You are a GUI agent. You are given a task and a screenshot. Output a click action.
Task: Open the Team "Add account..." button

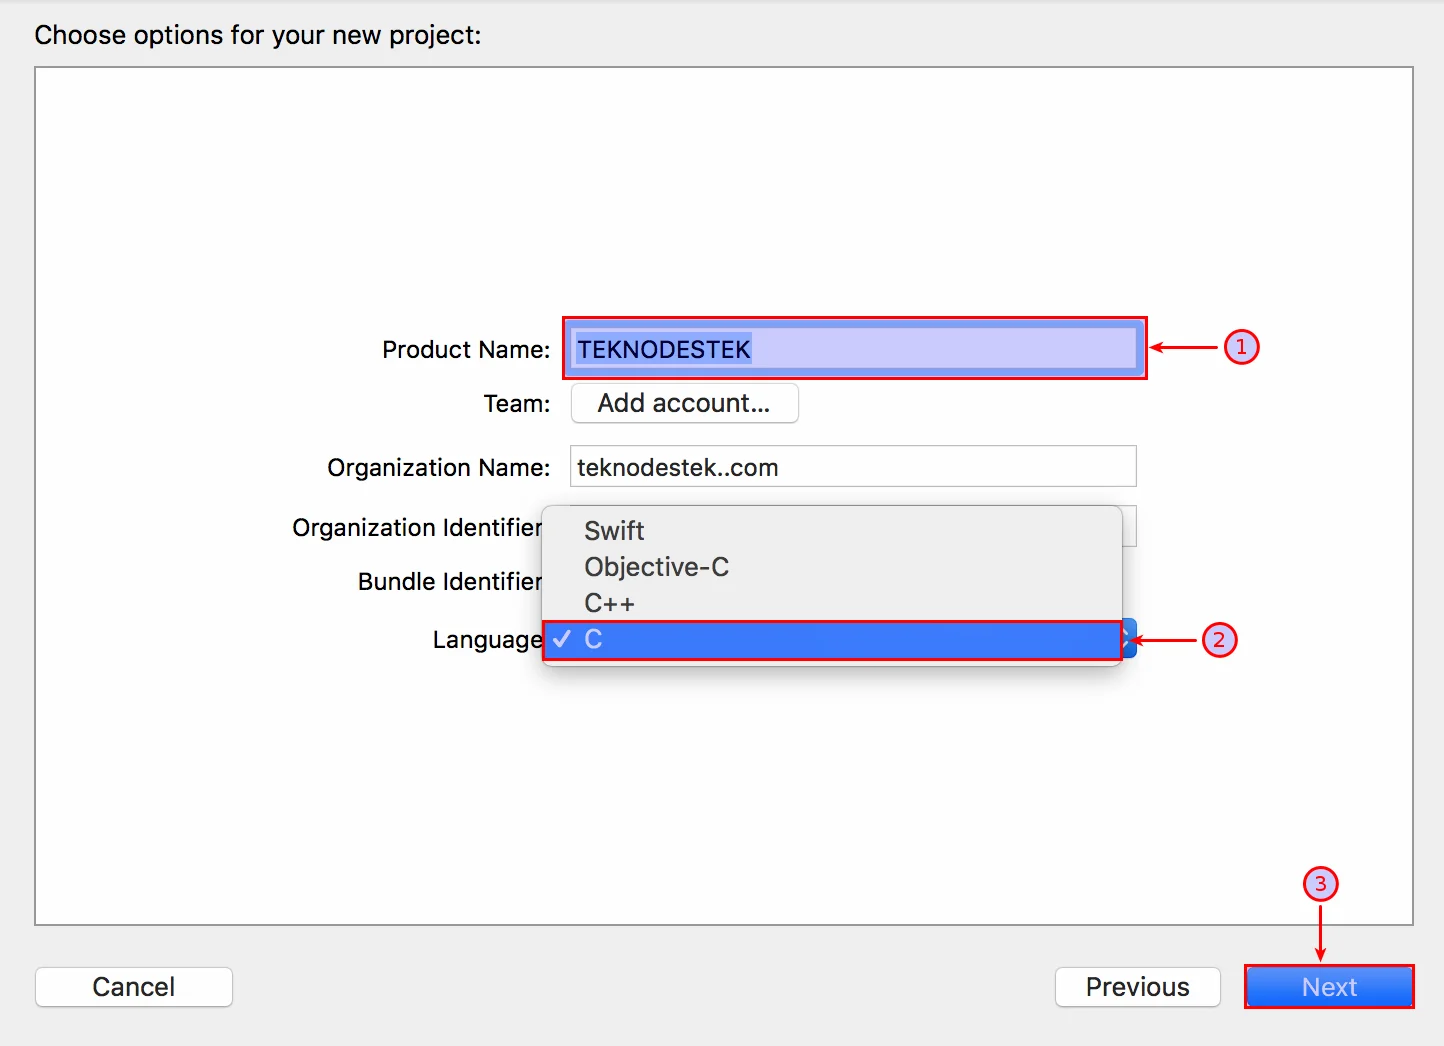(684, 403)
